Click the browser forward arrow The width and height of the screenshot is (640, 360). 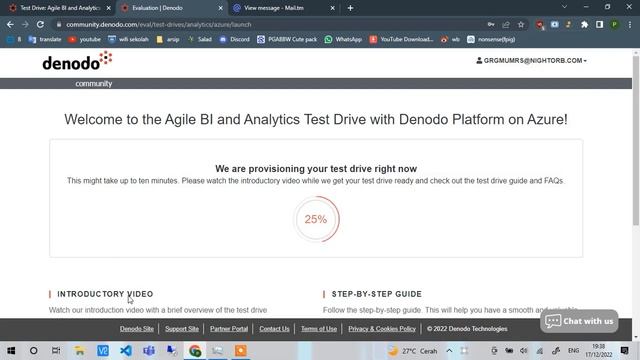tap(25, 24)
